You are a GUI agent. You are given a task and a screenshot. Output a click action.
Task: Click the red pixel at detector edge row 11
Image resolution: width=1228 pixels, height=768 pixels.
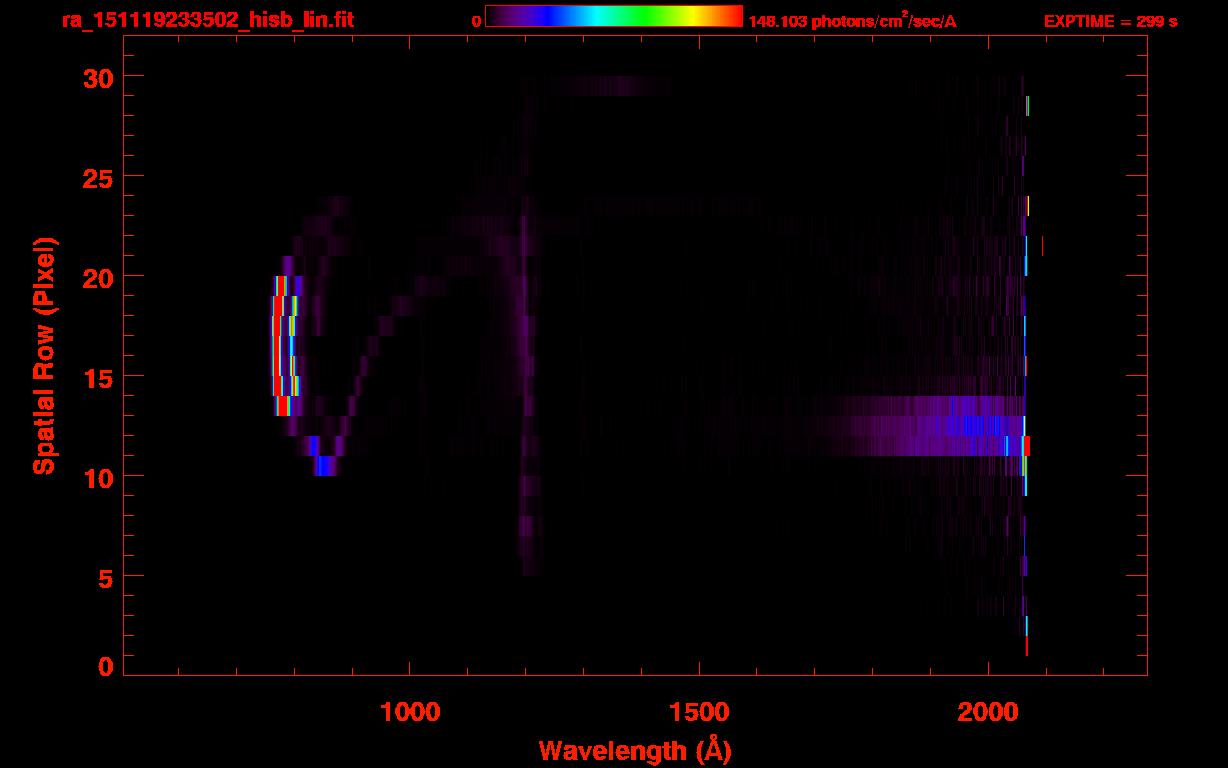1026,445
